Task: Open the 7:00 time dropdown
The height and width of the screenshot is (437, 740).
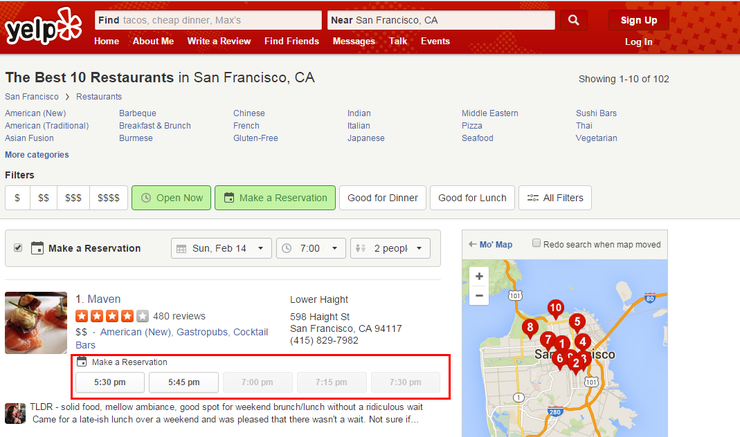Action: click(311, 248)
